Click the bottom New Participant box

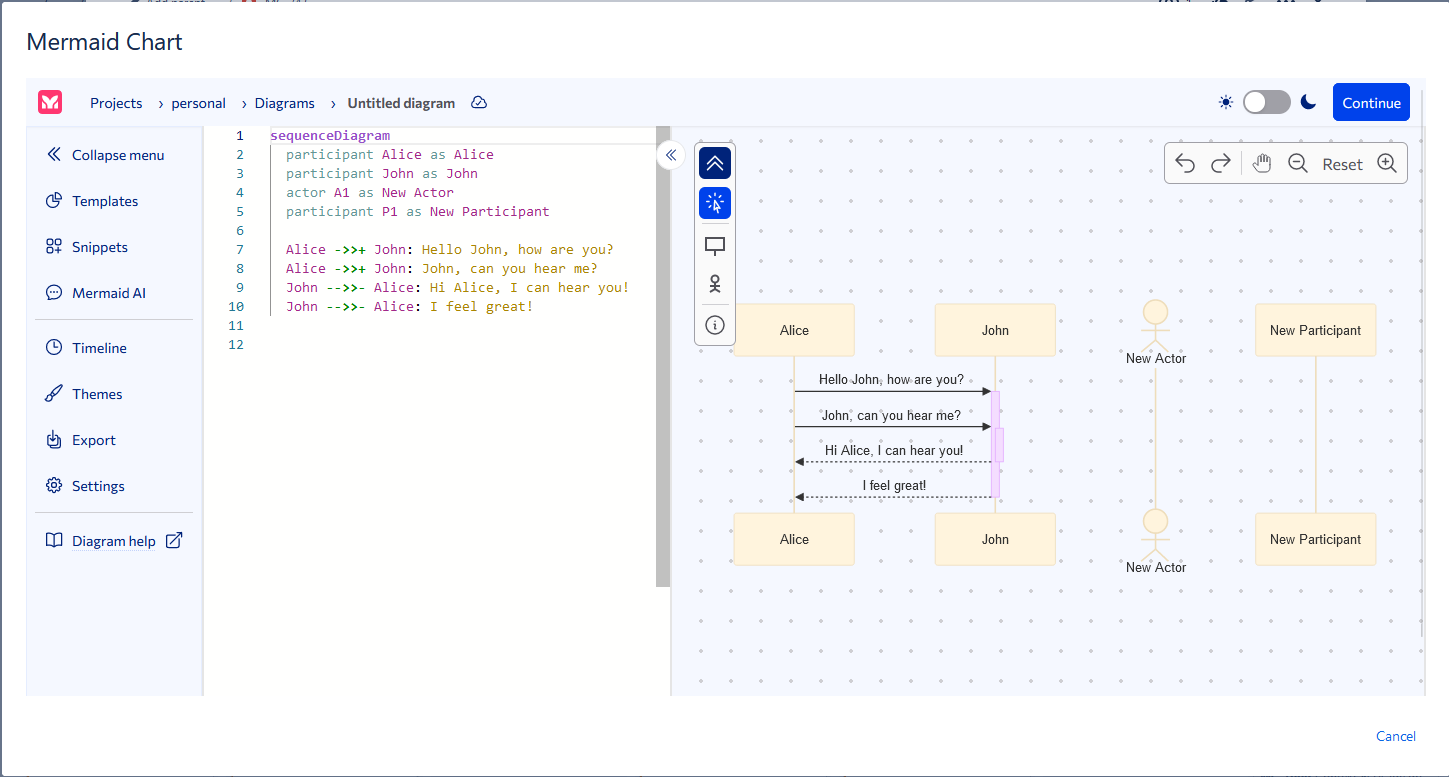tap(1316, 539)
